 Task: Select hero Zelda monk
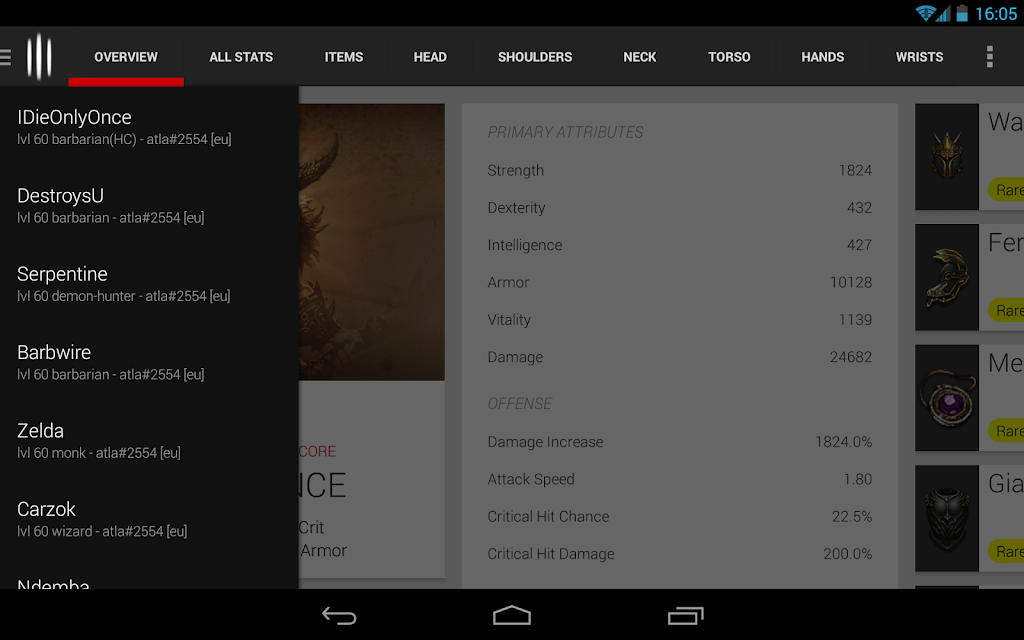point(149,440)
